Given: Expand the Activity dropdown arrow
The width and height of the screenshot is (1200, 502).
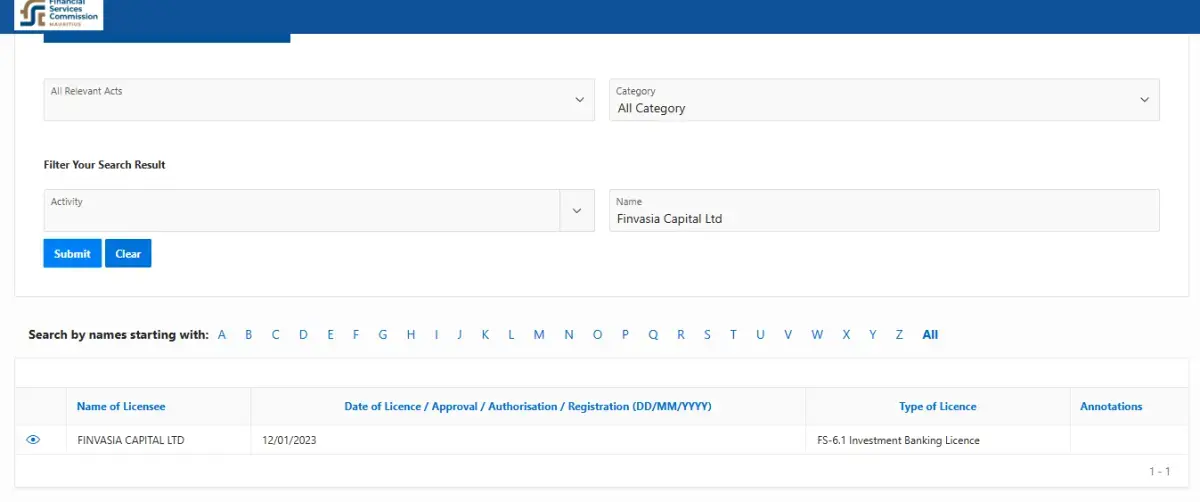Looking at the screenshot, I should (577, 211).
